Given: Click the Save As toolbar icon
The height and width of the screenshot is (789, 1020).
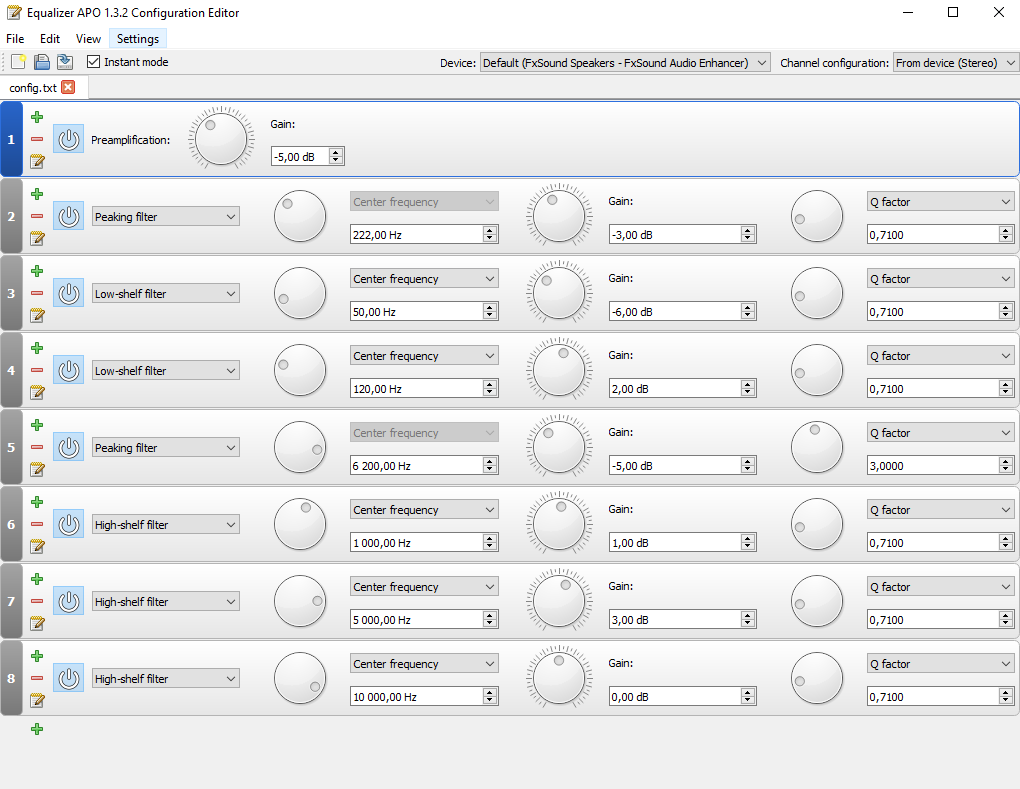Looking at the screenshot, I should tap(64, 62).
